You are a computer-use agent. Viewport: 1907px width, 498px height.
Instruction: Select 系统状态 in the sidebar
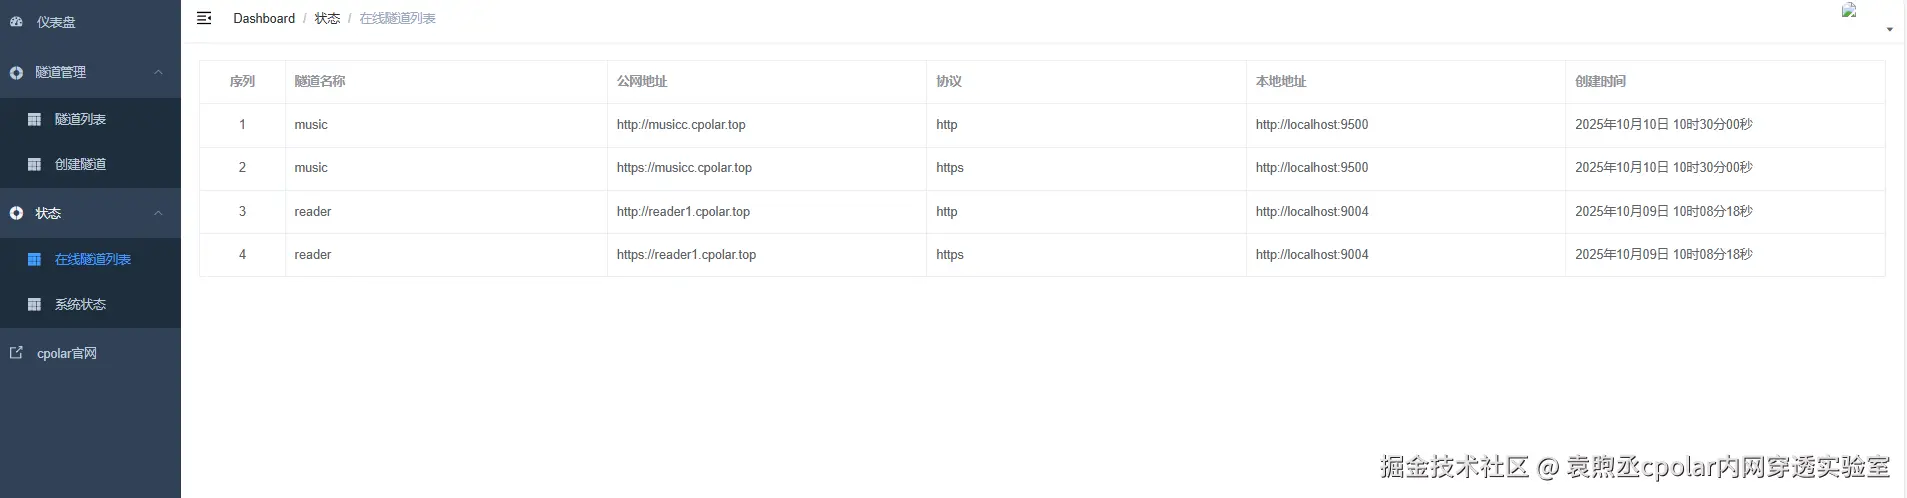pos(80,304)
